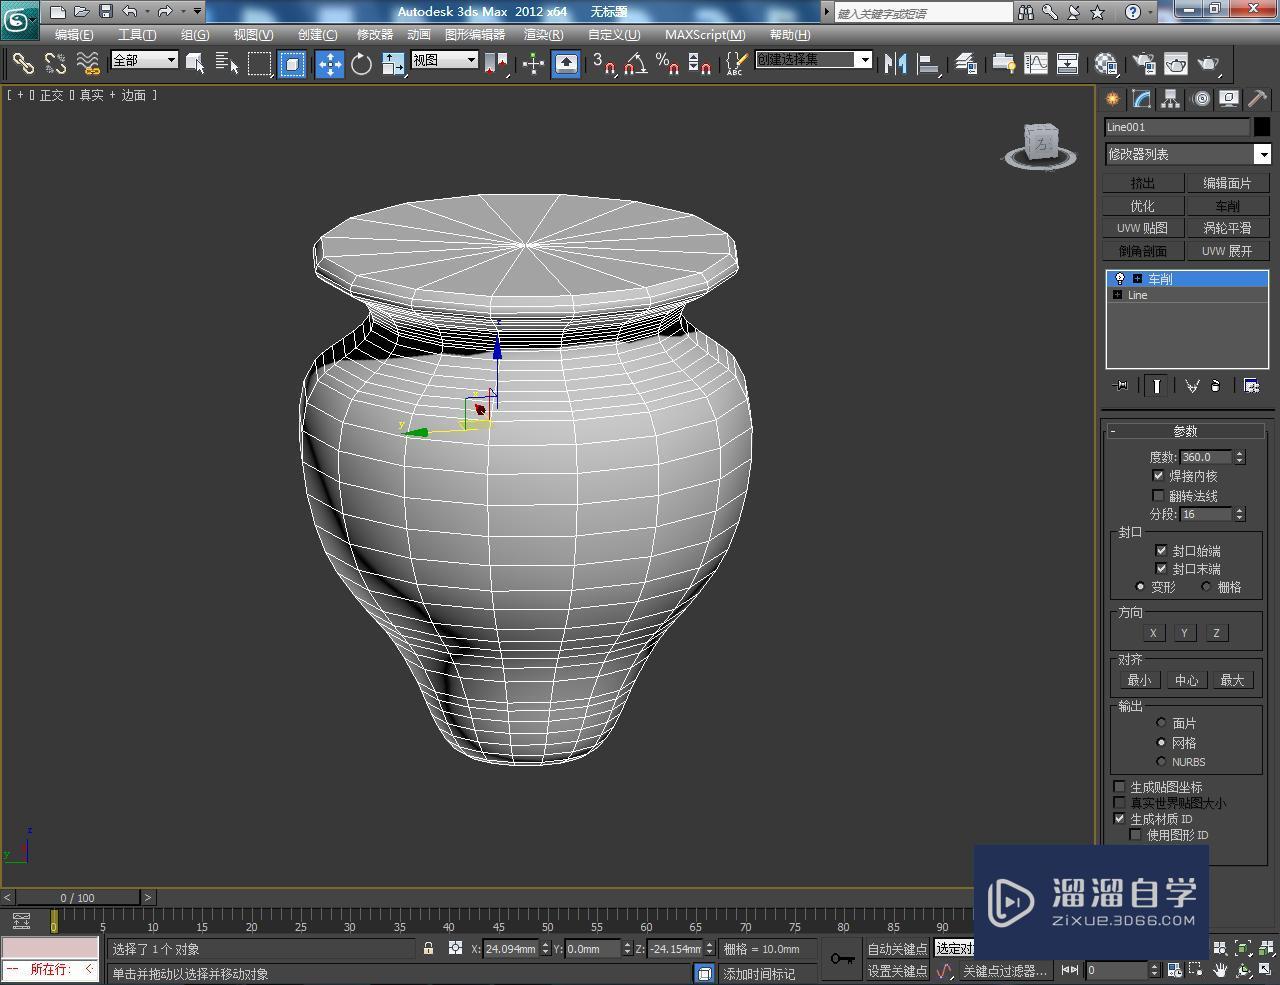Align lathe axis to Min
1280x985 pixels.
pos(1138,680)
